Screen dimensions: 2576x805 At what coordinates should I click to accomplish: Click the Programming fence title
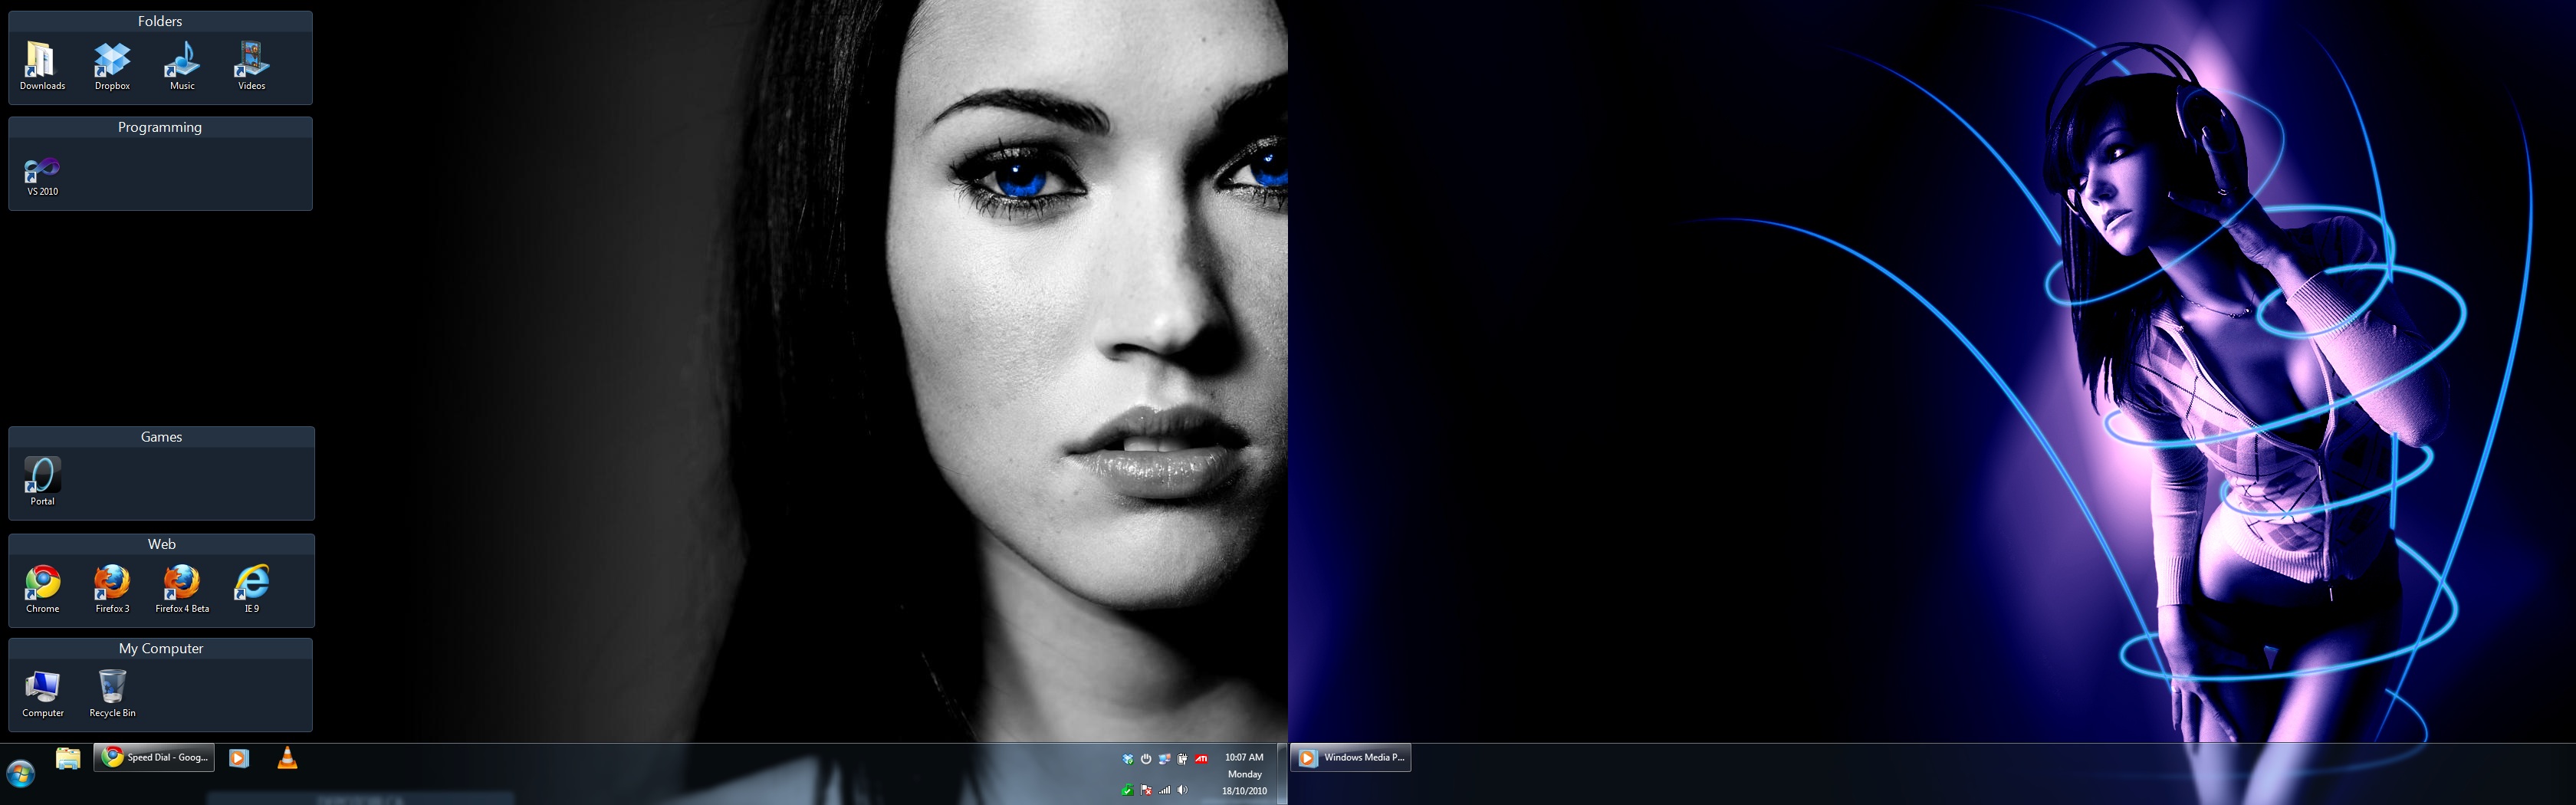(x=160, y=127)
